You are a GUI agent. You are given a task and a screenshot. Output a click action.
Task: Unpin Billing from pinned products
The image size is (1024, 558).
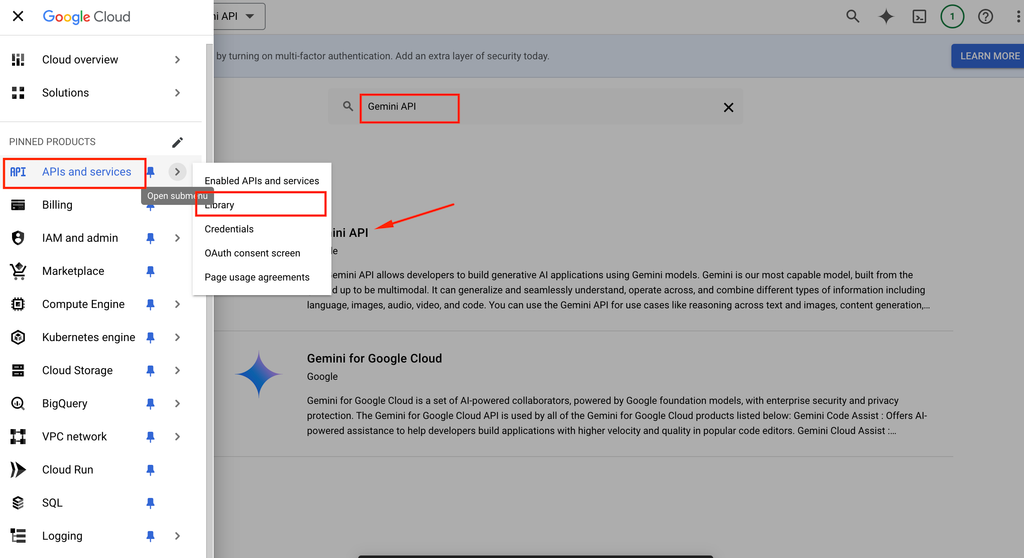click(150, 205)
